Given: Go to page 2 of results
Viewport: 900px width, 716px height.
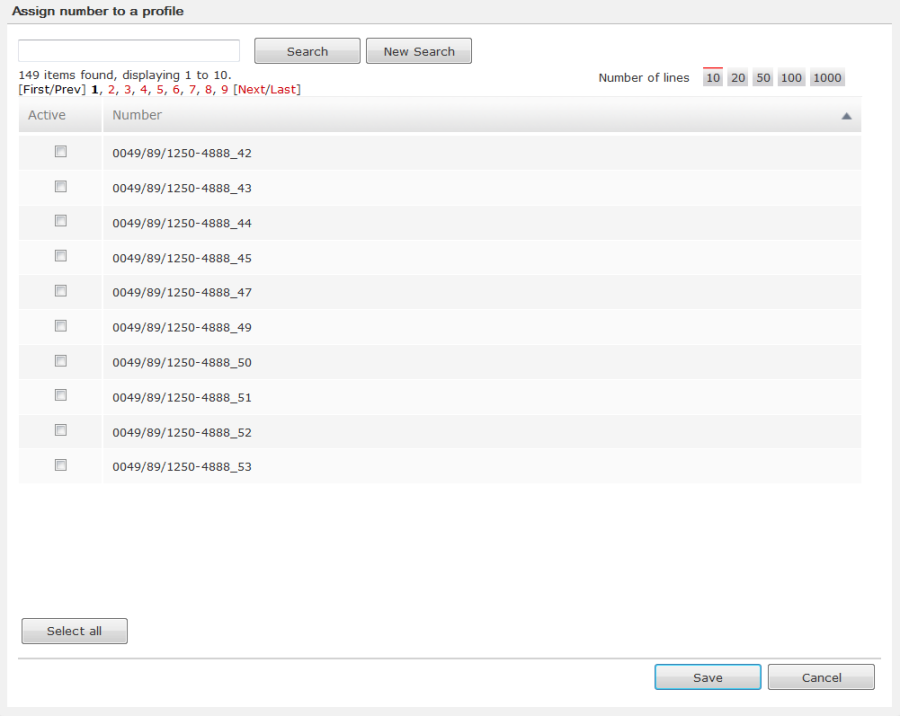Looking at the screenshot, I should coord(110,89).
